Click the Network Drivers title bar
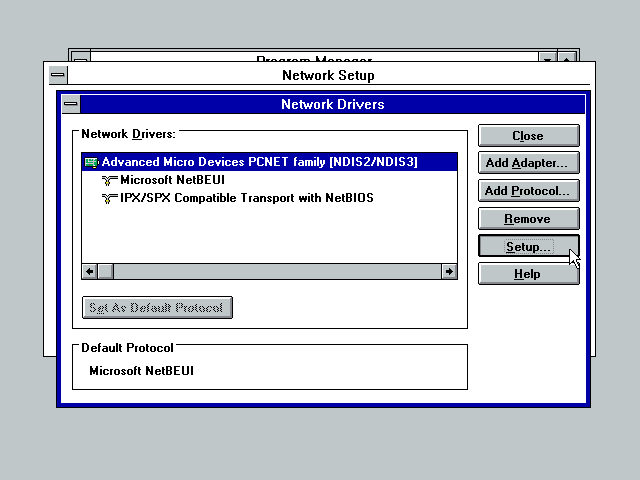Screen dimensions: 640x480 tap(333, 104)
